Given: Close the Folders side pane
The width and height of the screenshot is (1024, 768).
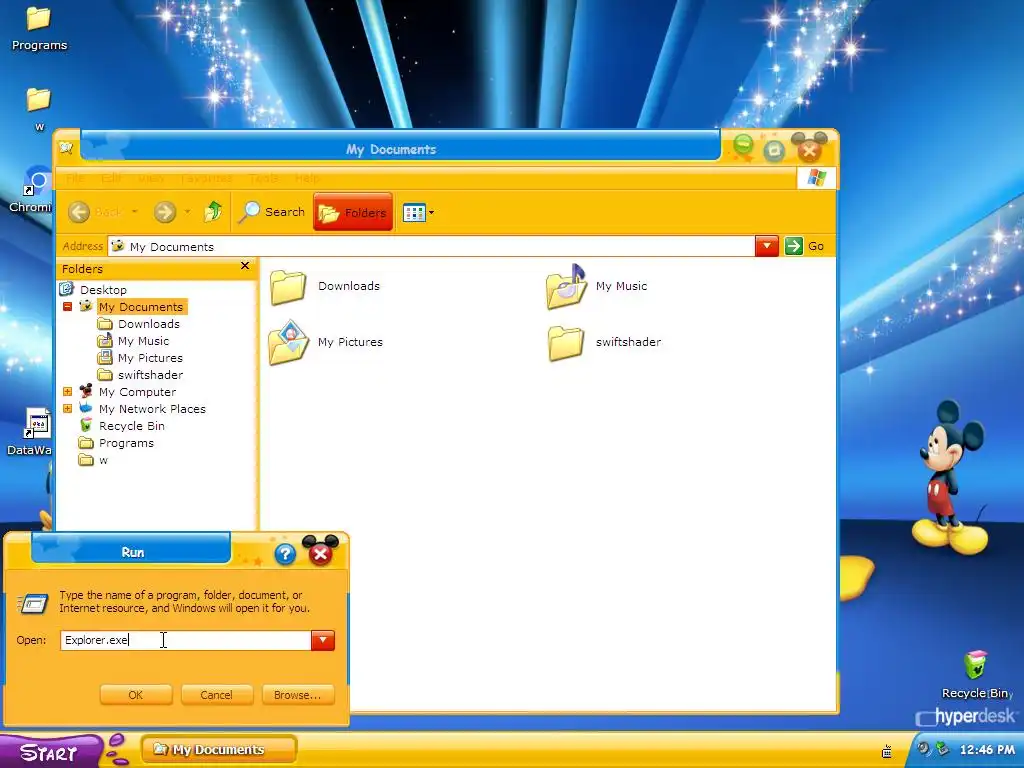Looking at the screenshot, I should tap(245, 266).
